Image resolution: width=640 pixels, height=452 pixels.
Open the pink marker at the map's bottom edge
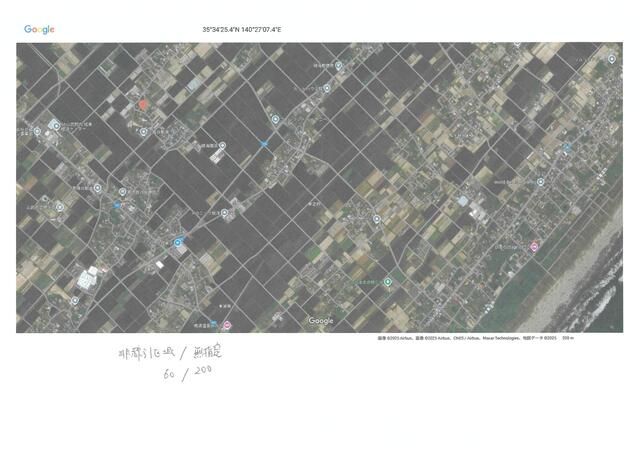click(227, 325)
